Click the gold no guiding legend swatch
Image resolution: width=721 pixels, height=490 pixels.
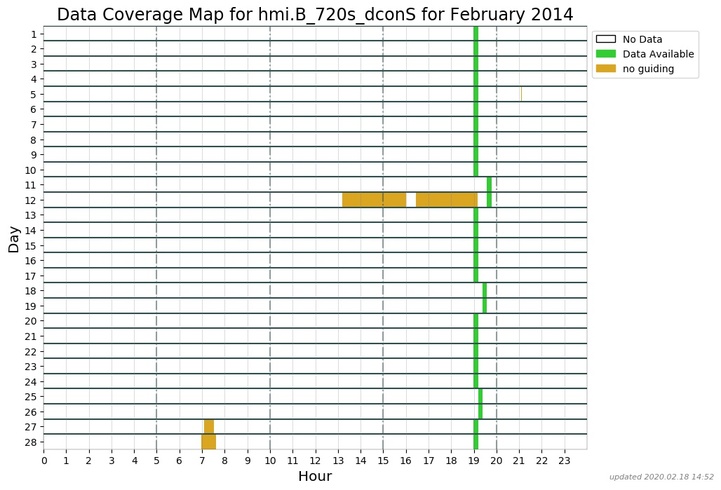coord(606,69)
